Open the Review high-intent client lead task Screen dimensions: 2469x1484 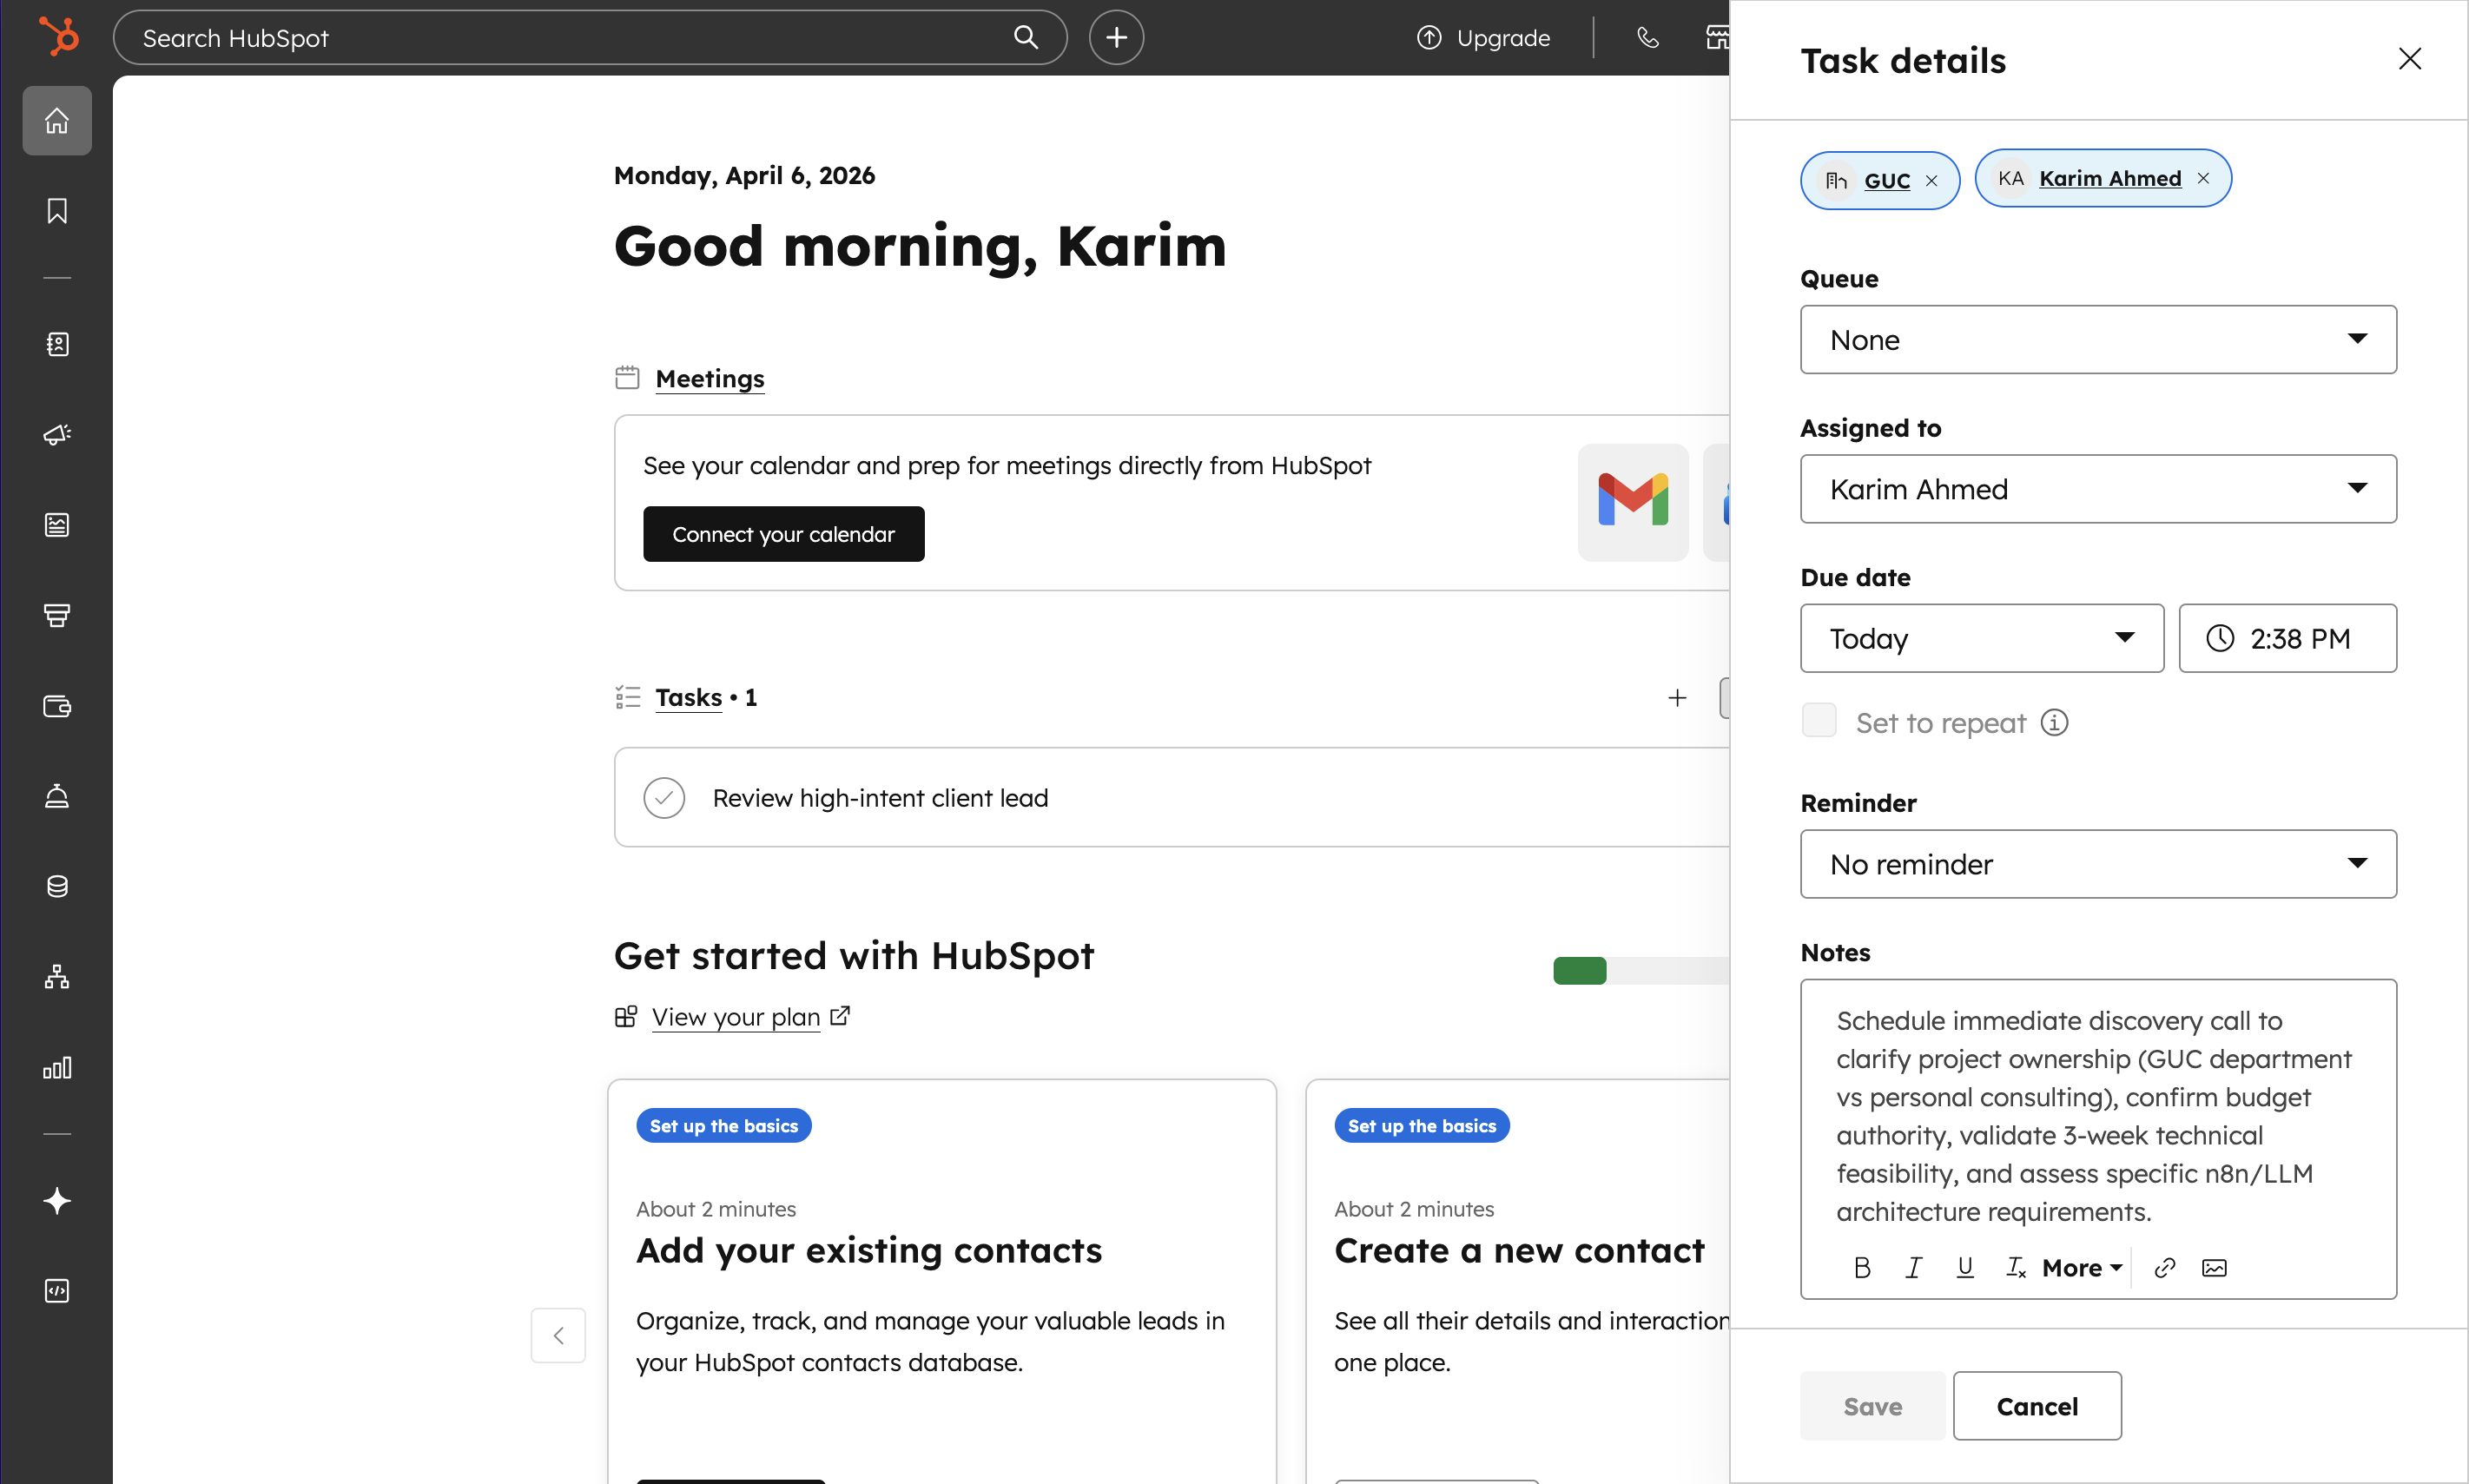[880, 797]
